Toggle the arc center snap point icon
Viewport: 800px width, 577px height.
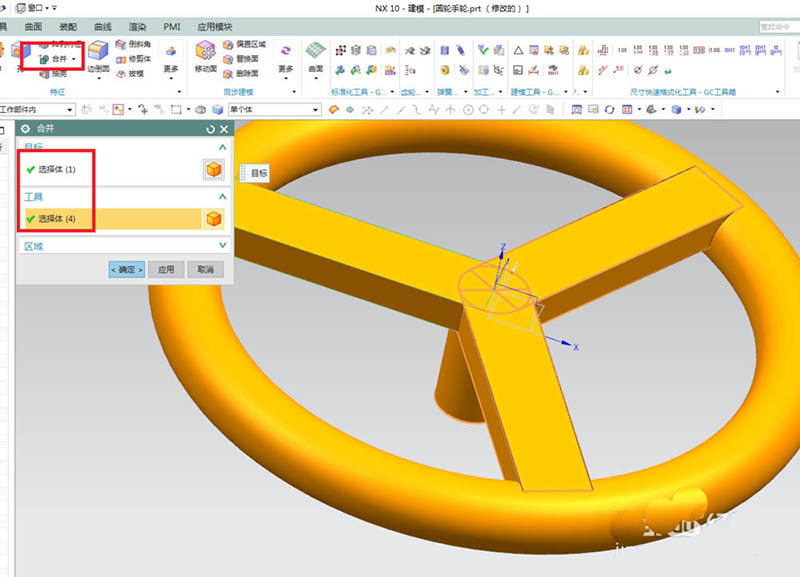[x=468, y=109]
